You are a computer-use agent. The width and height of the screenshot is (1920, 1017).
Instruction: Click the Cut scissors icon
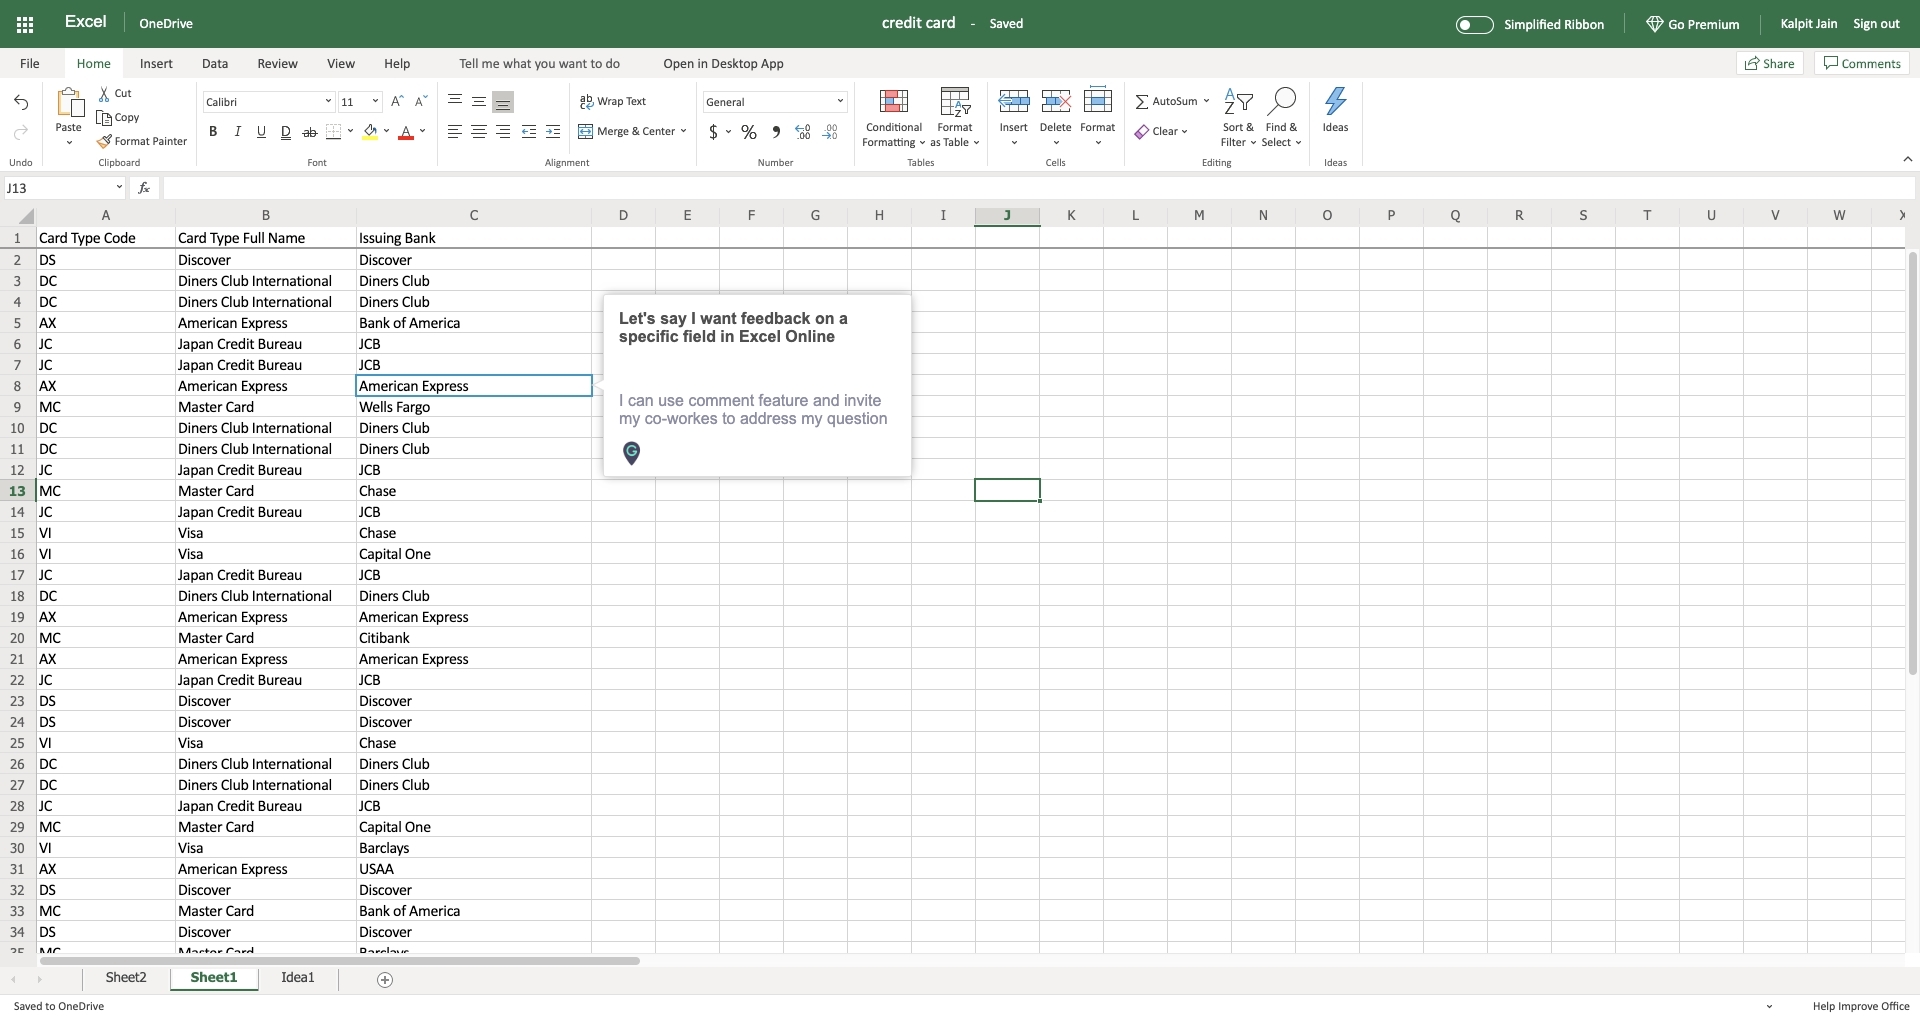104,93
